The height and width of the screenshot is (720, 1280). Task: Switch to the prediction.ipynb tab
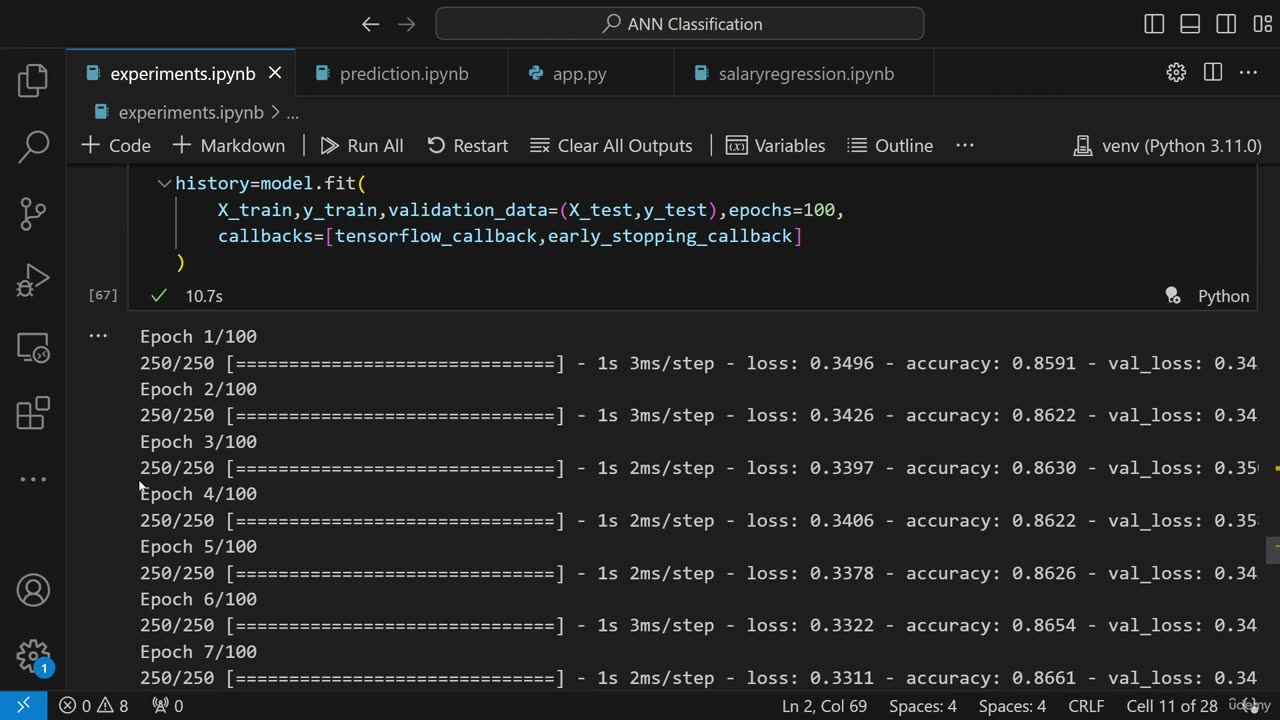pos(402,73)
